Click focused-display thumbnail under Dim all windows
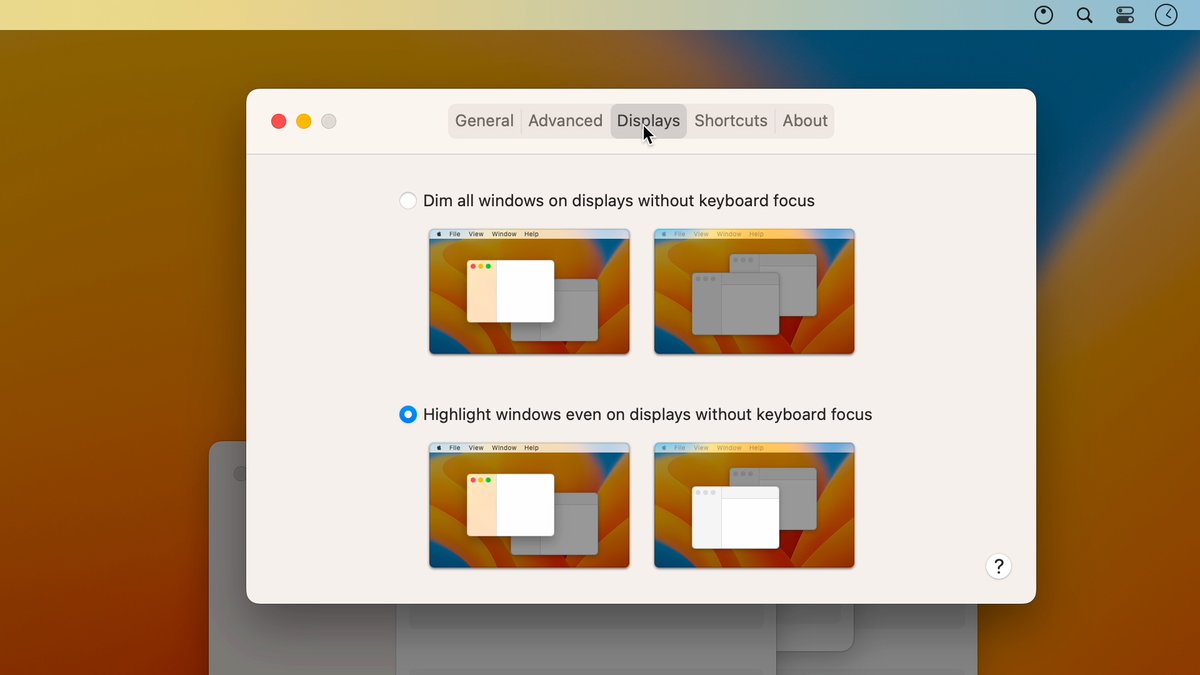This screenshot has width=1200, height=675. click(x=530, y=292)
